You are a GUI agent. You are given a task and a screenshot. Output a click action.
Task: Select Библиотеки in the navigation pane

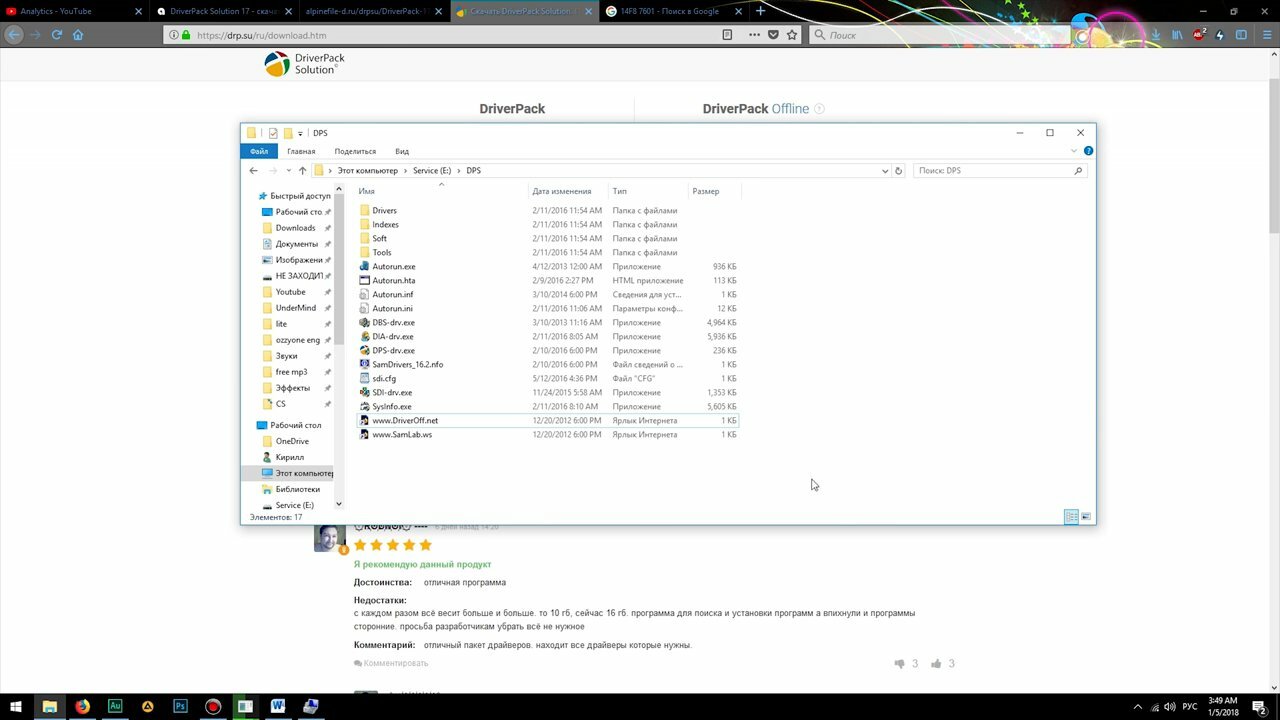(x=297, y=489)
